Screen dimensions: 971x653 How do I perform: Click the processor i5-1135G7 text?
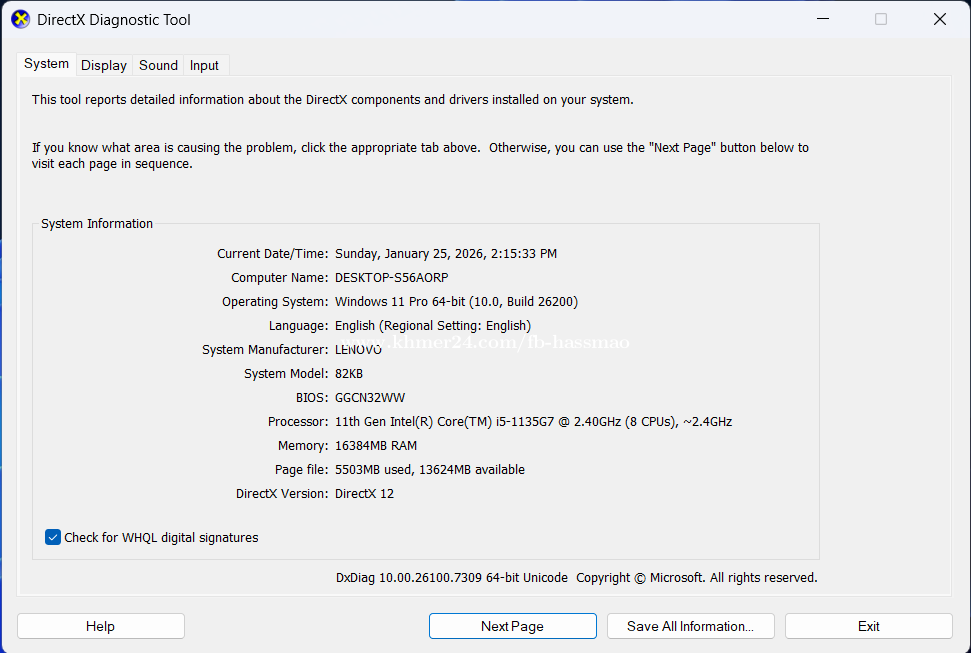point(533,422)
